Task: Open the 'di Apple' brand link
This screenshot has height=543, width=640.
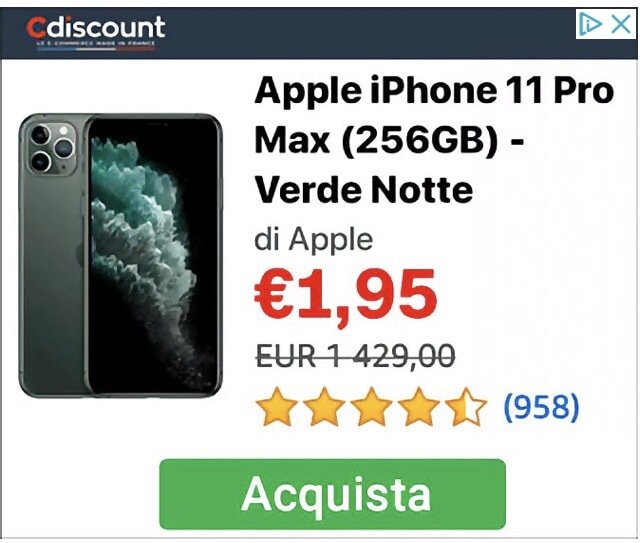Action: 313,239
